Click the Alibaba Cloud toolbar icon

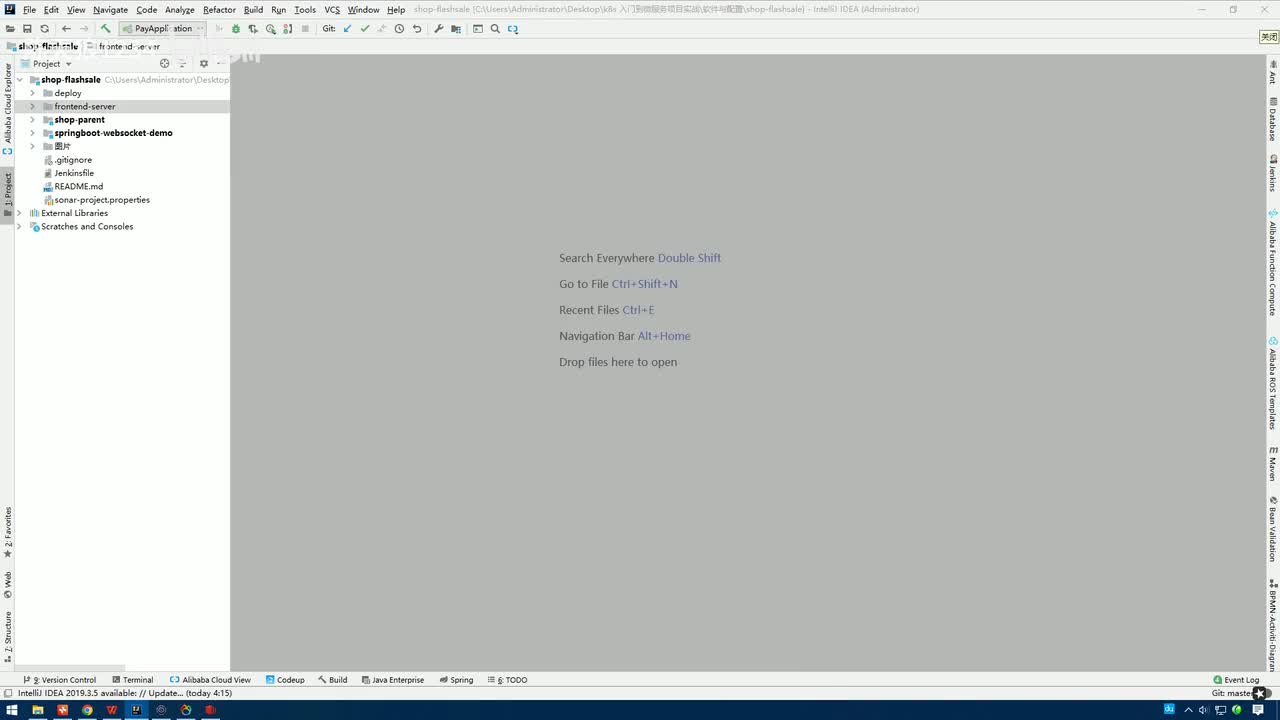tap(513, 29)
